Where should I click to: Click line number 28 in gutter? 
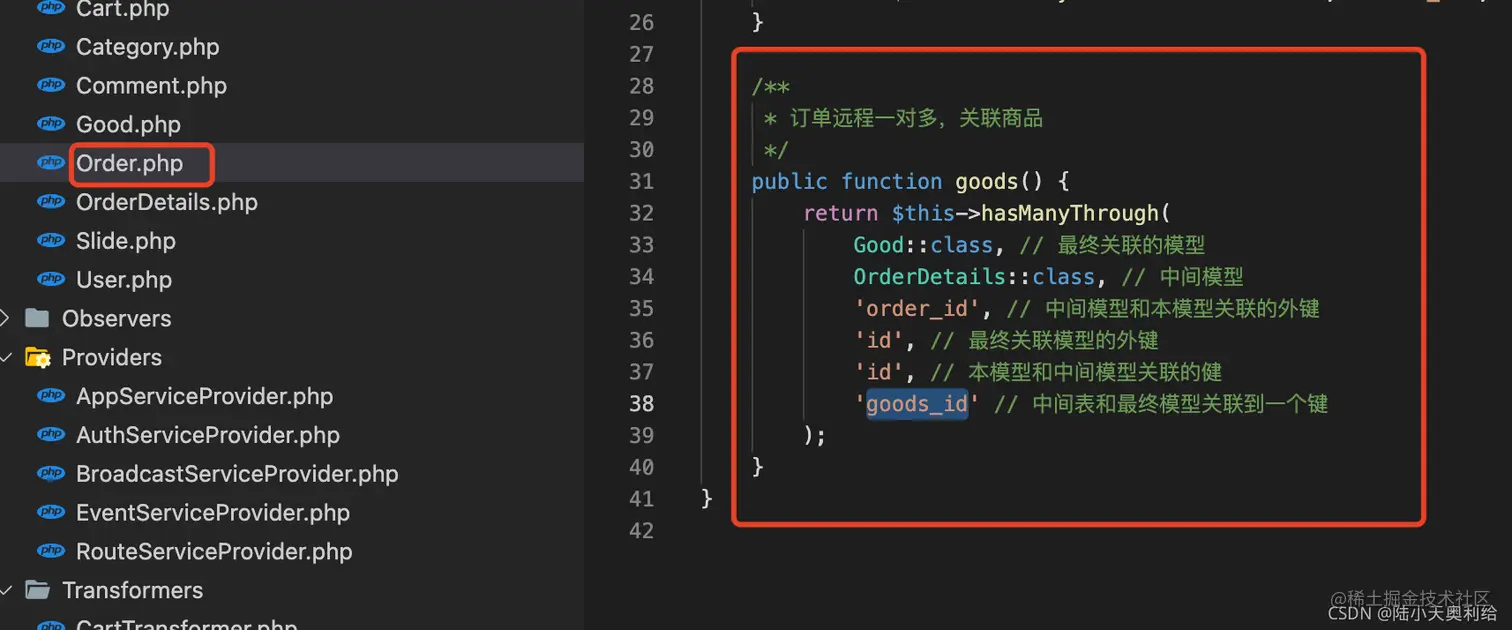641,86
